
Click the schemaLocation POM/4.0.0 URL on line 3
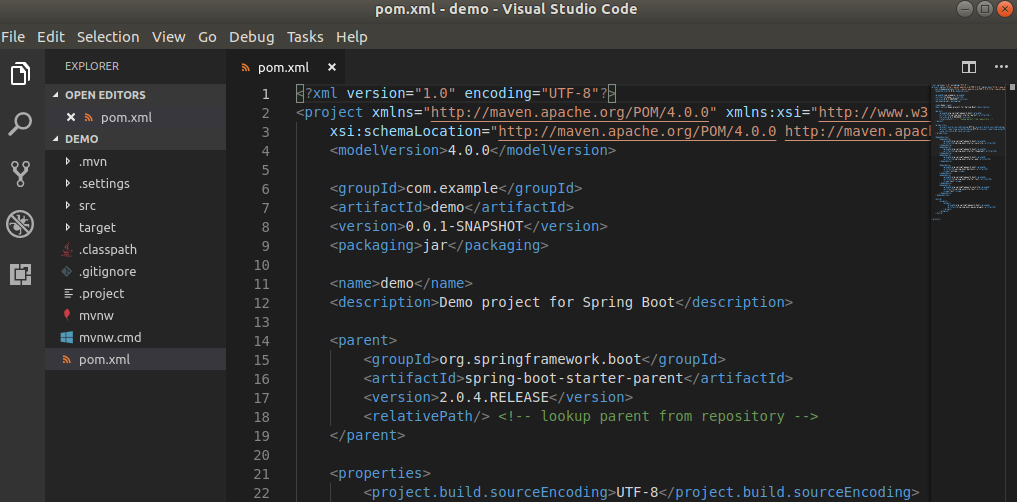(637, 132)
